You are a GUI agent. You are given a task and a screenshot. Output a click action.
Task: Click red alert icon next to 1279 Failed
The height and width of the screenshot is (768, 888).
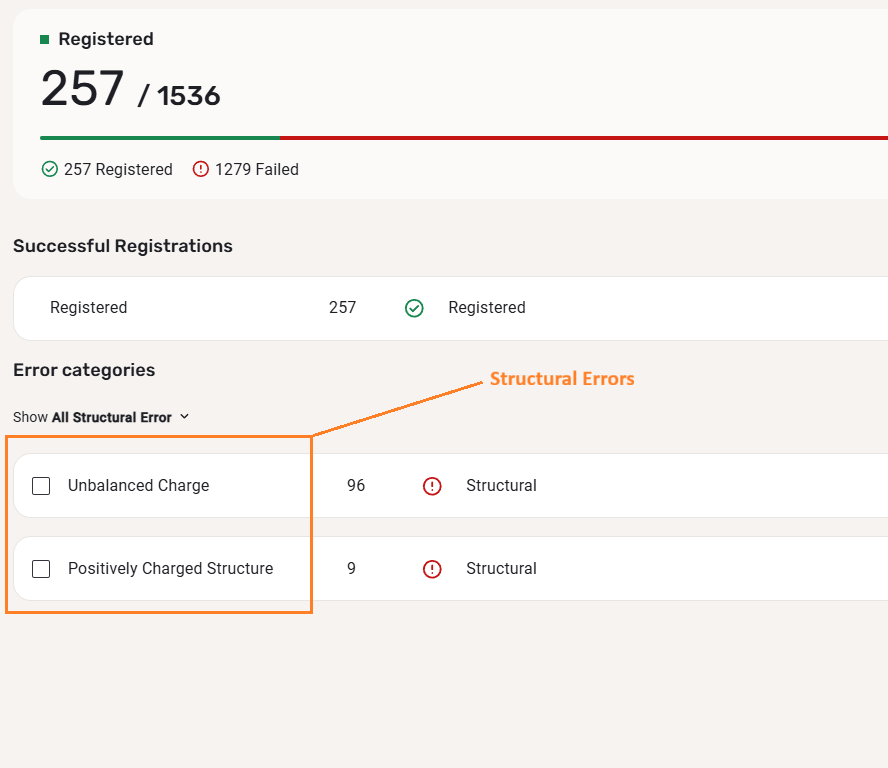coord(200,170)
